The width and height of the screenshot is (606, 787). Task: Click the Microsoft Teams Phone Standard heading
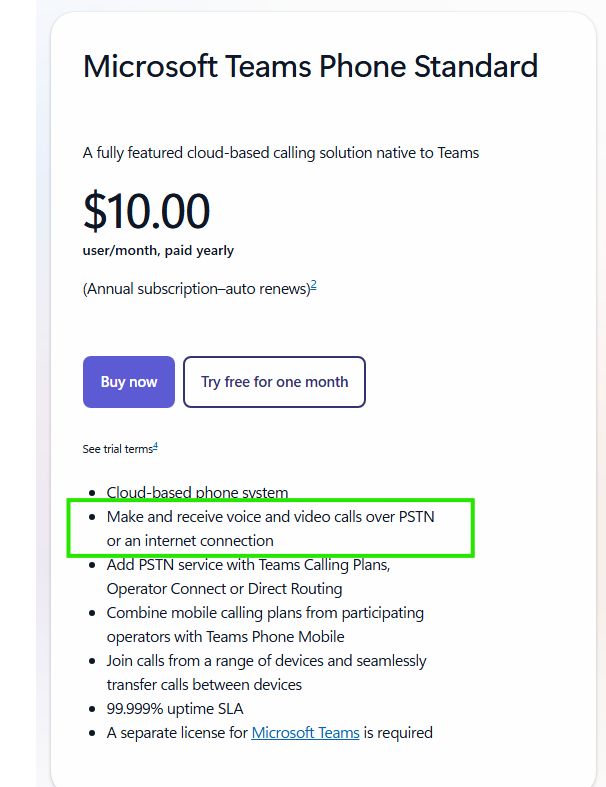[x=310, y=67]
